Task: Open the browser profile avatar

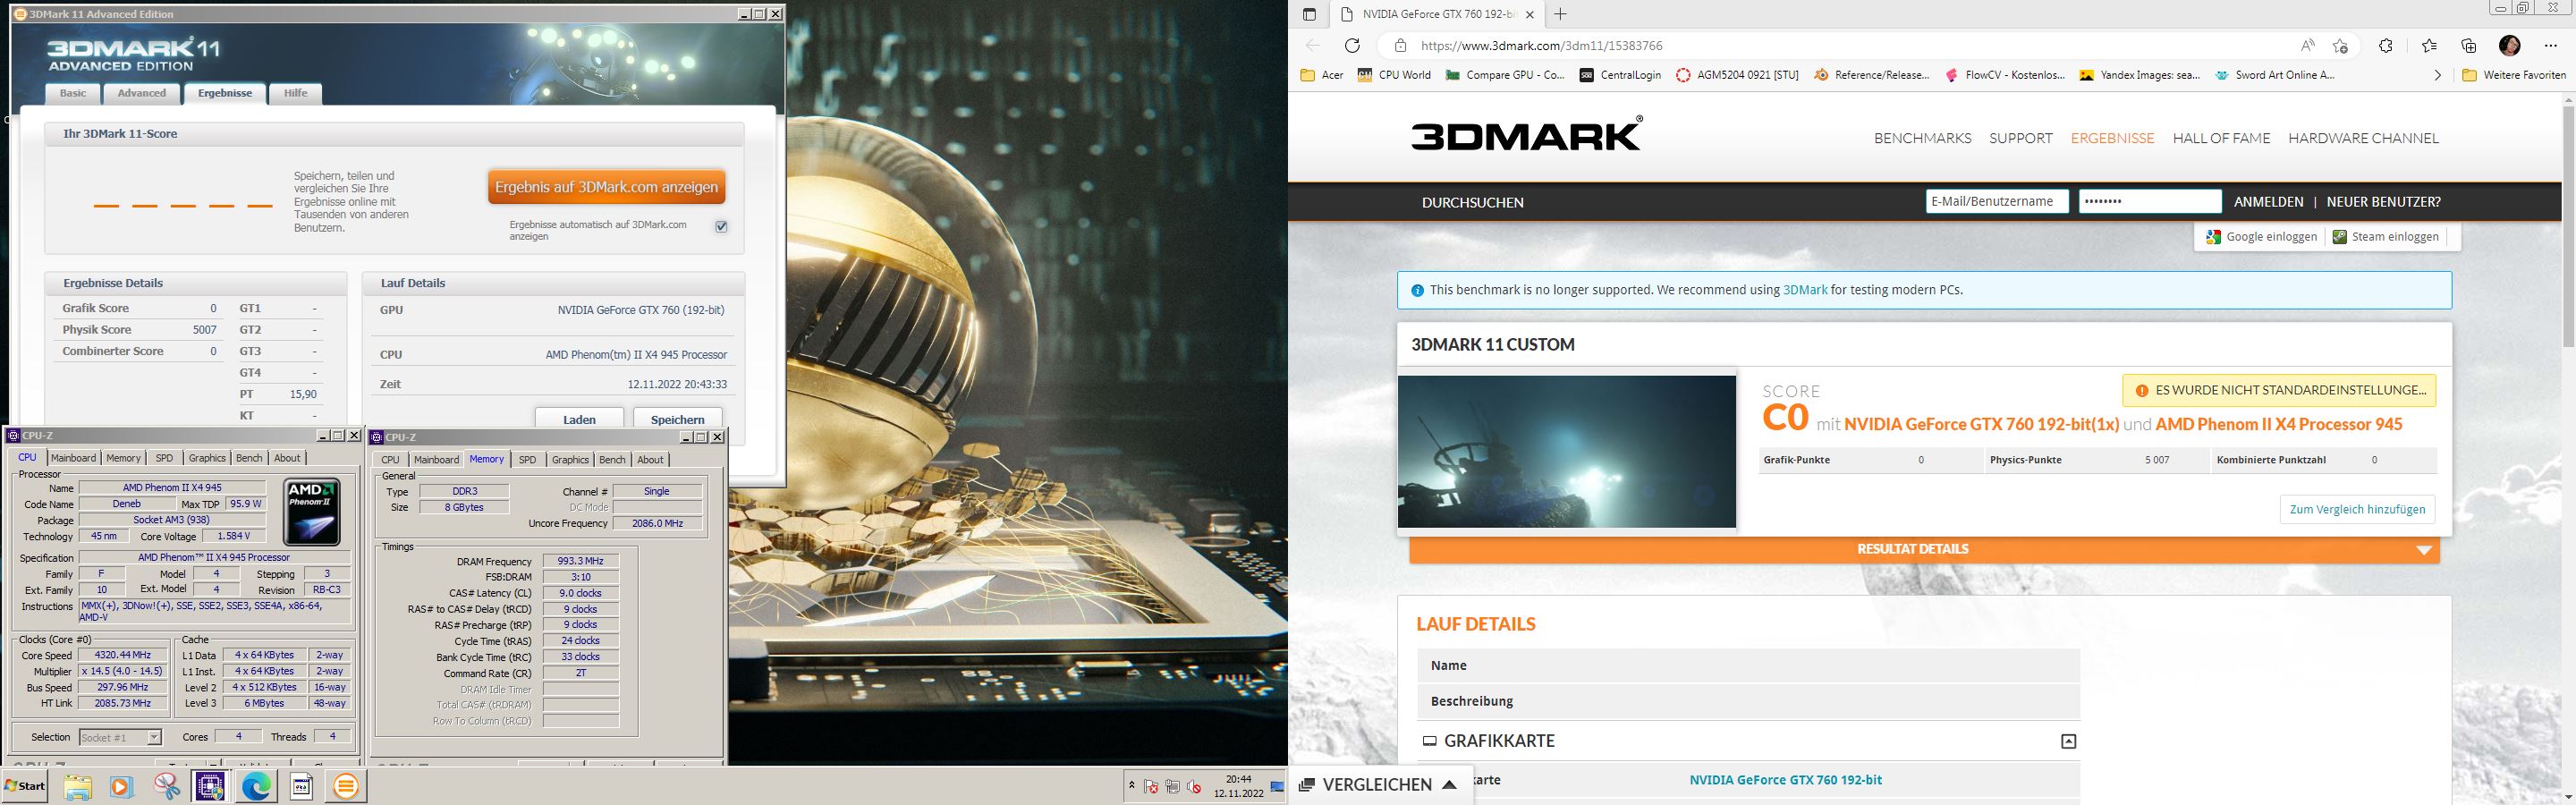Action: point(2510,46)
